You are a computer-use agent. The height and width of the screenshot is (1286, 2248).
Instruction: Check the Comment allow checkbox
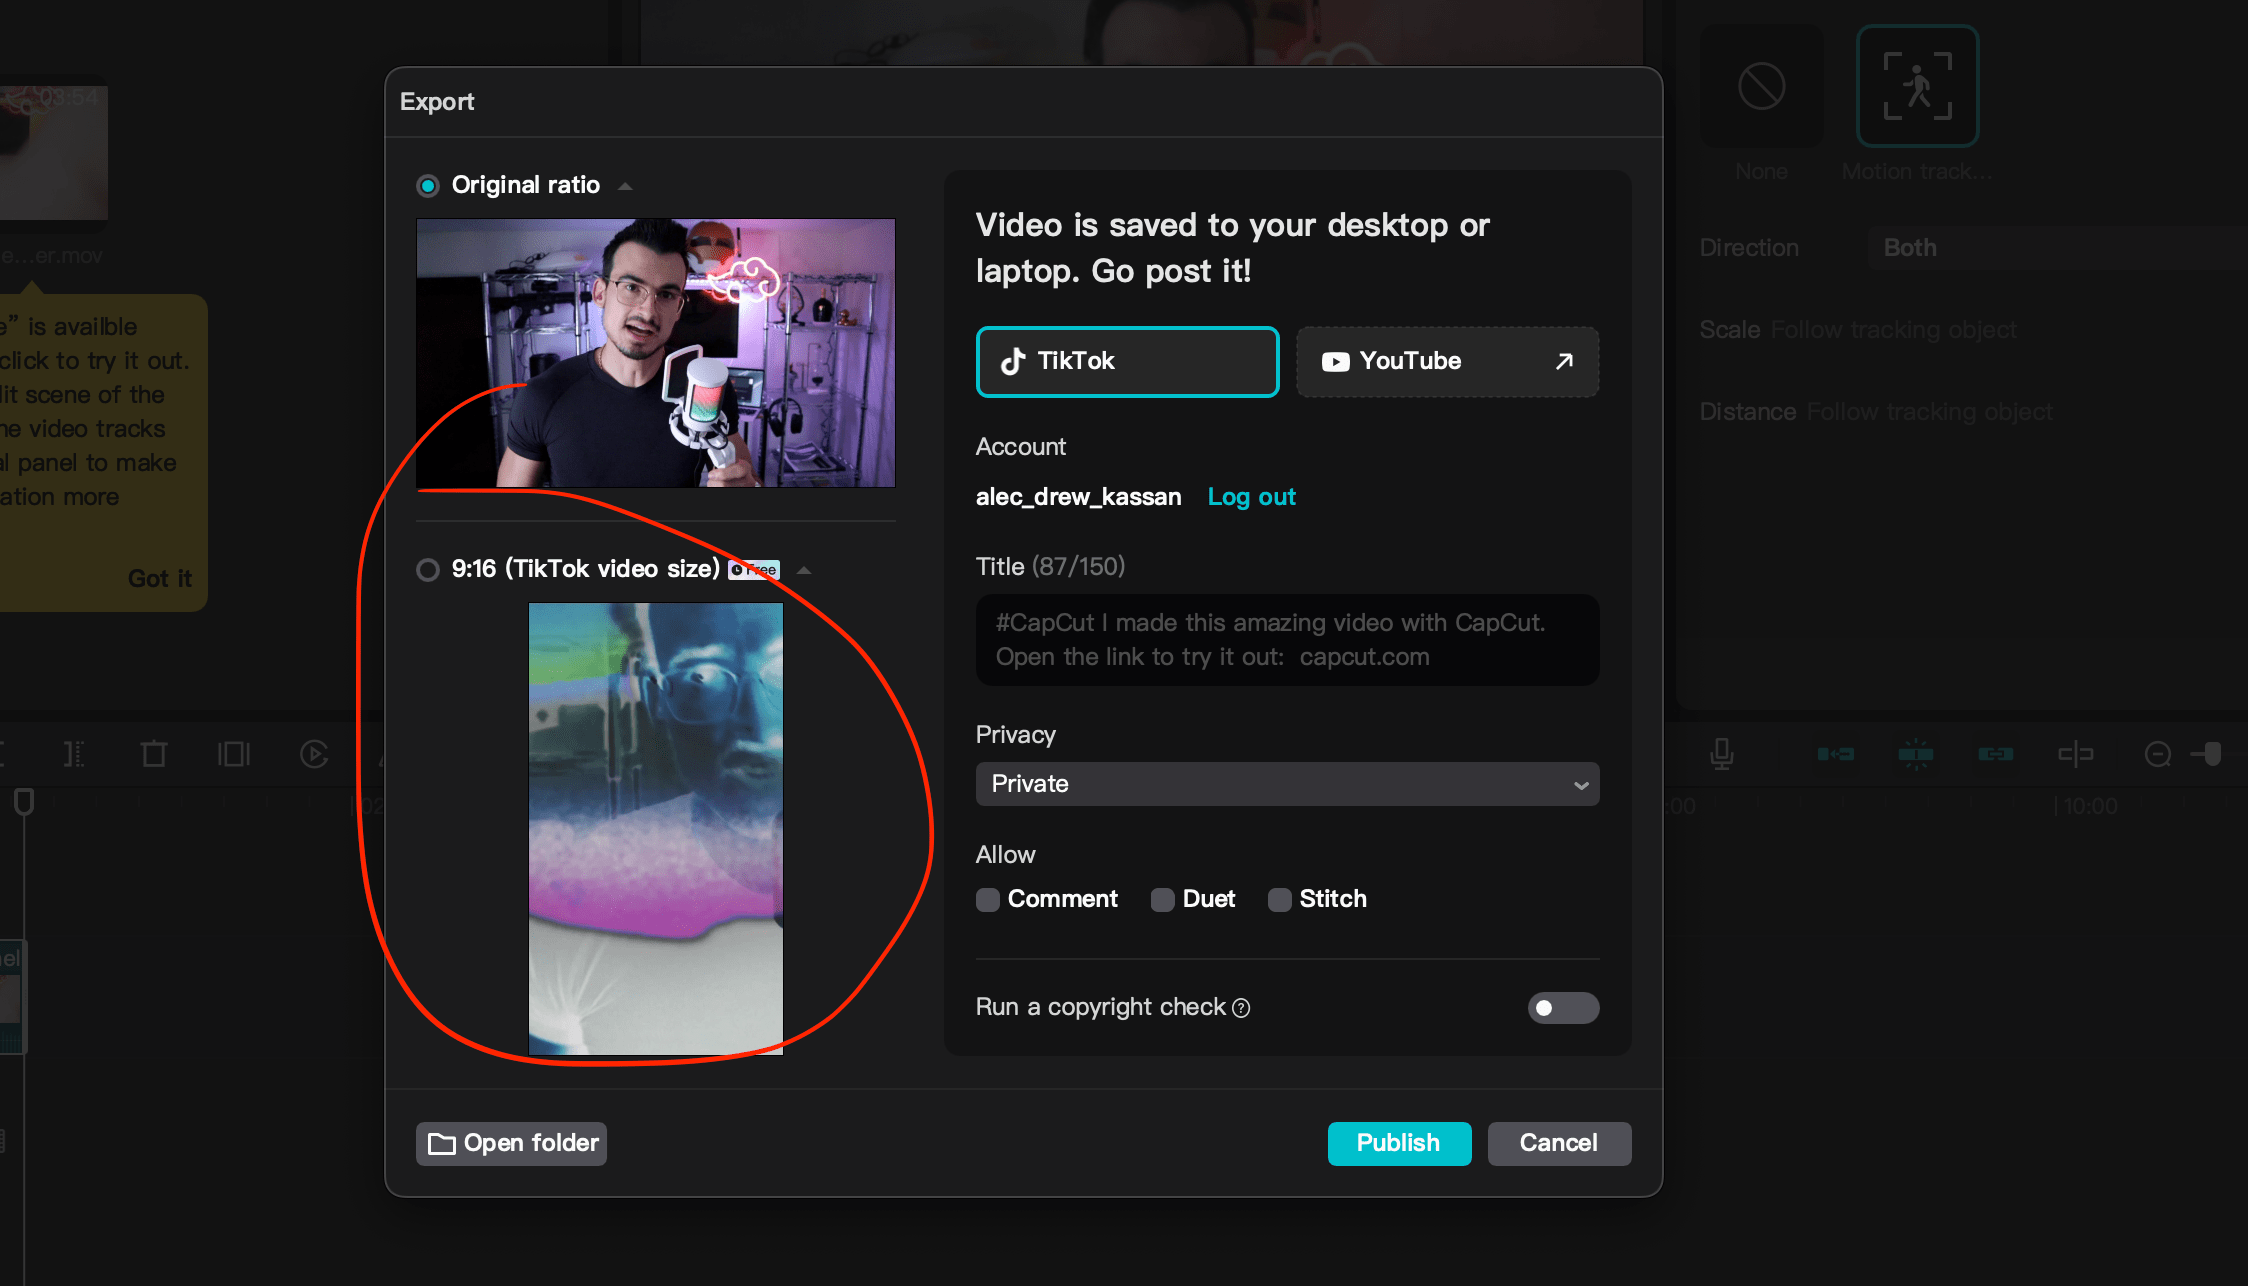(x=987, y=900)
